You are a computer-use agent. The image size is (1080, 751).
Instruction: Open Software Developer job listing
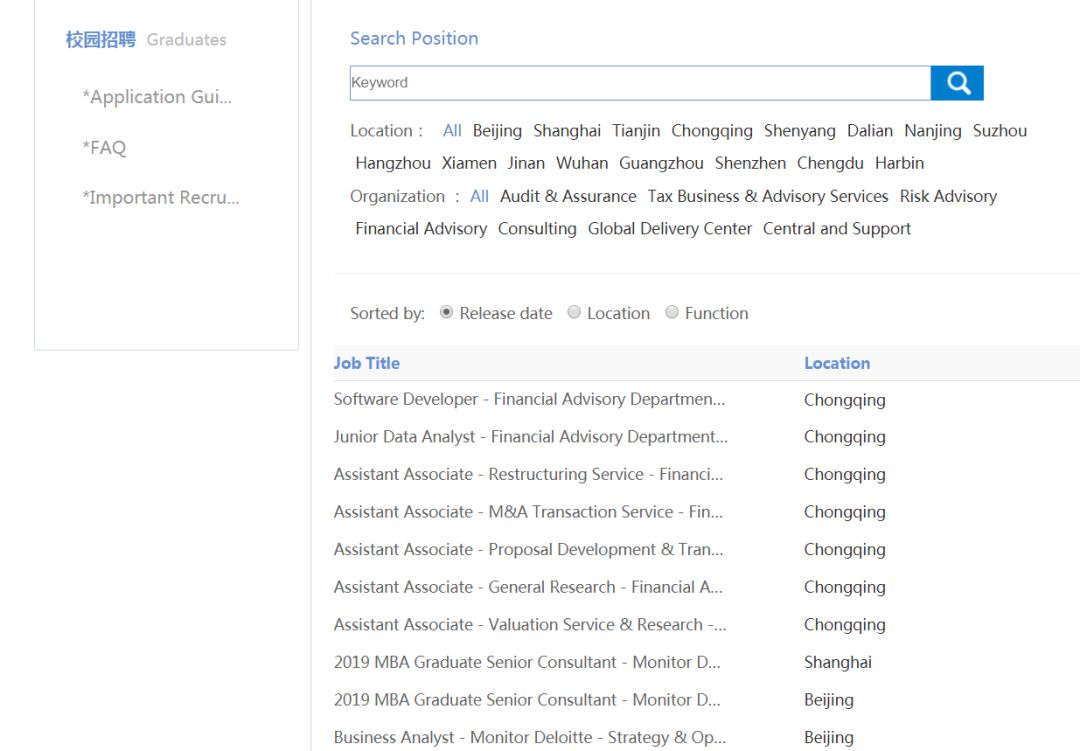[529, 399]
